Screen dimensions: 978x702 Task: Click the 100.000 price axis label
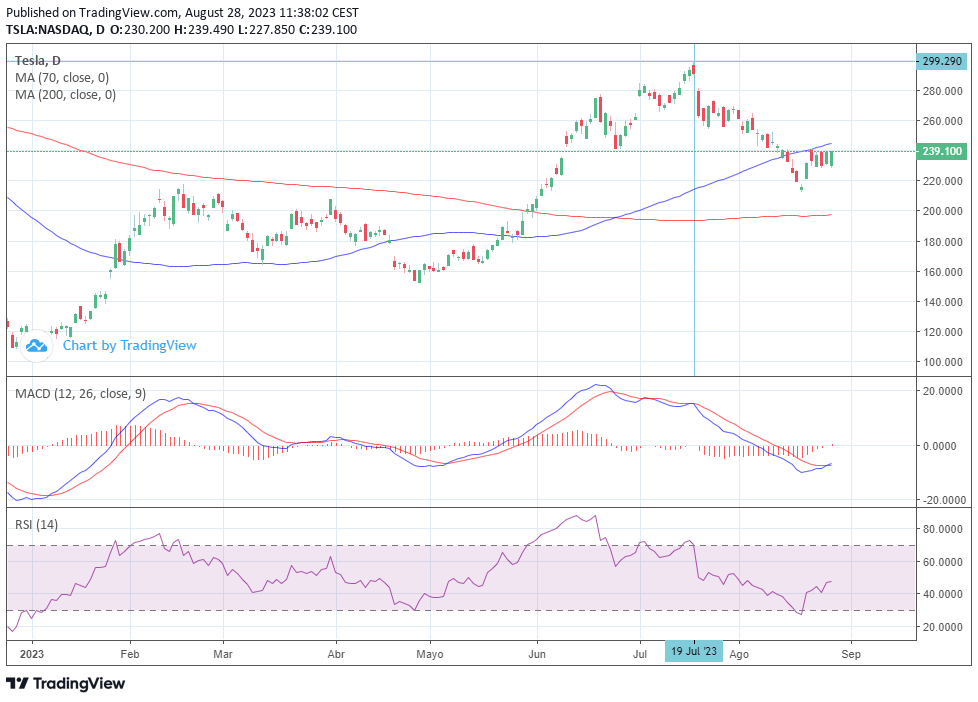point(942,362)
